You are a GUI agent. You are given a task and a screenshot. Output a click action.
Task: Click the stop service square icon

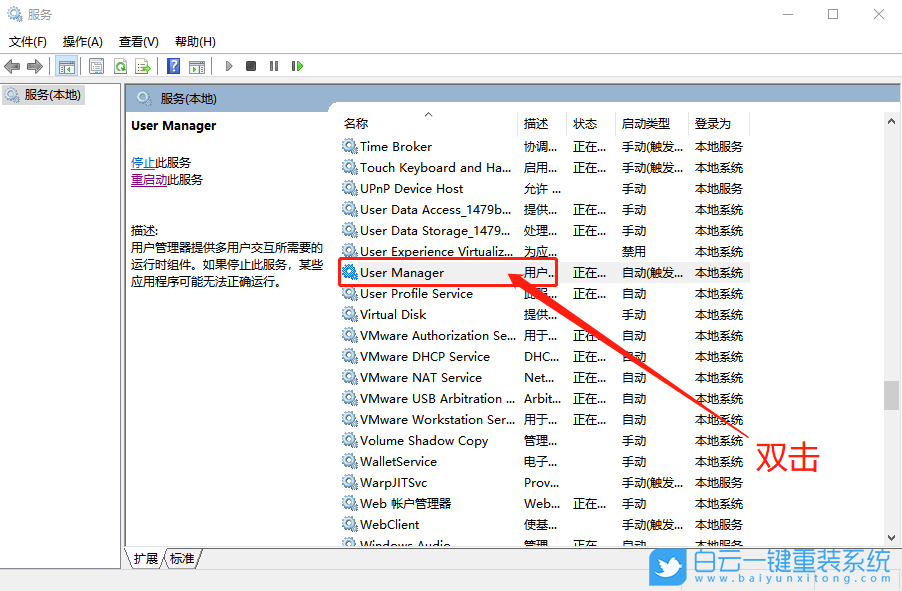point(251,66)
